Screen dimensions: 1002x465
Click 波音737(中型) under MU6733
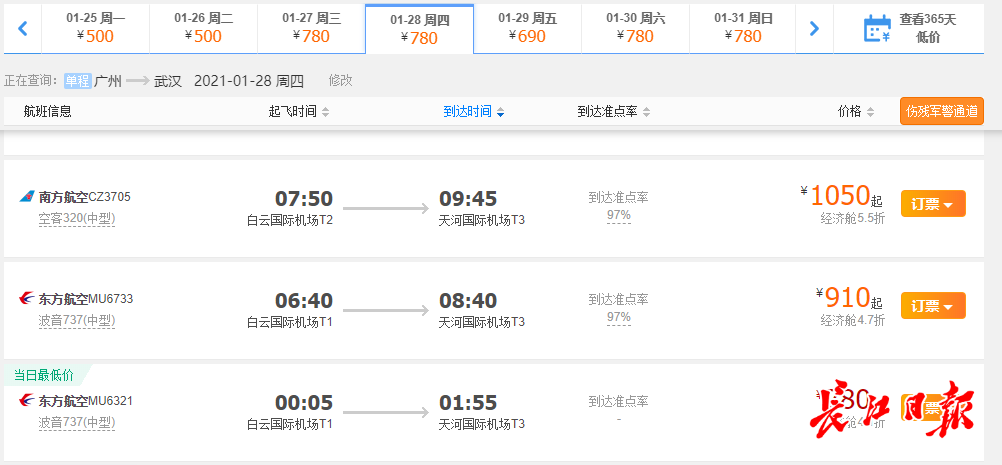click(x=77, y=321)
